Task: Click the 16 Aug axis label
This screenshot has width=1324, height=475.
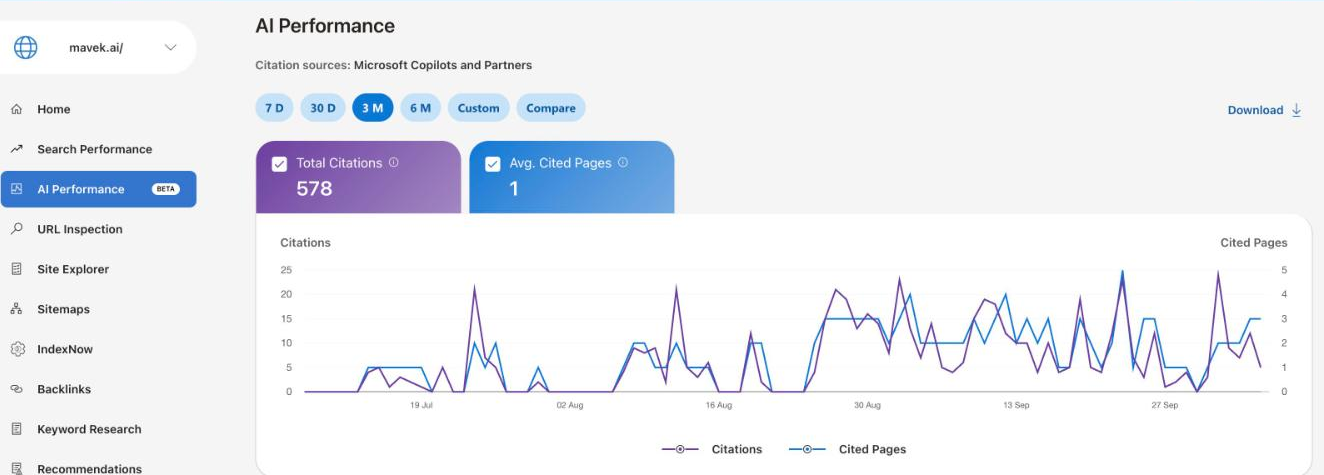Action: click(718, 405)
